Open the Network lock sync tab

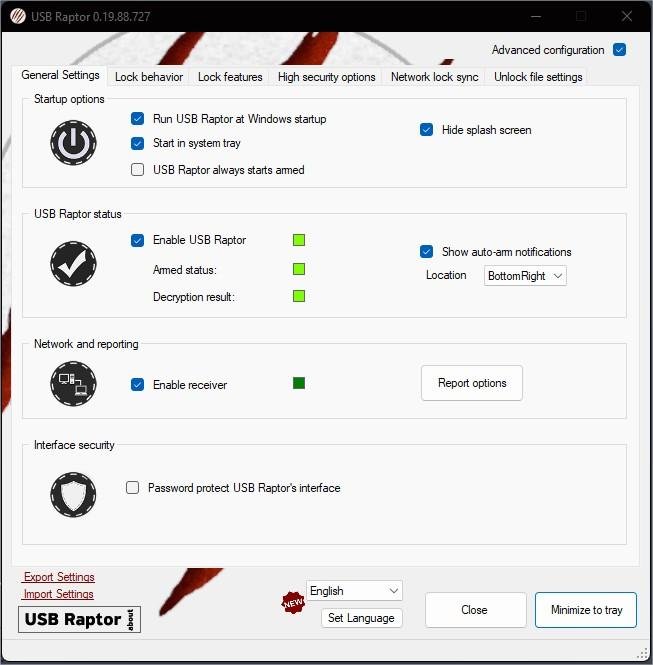coord(434,77)
